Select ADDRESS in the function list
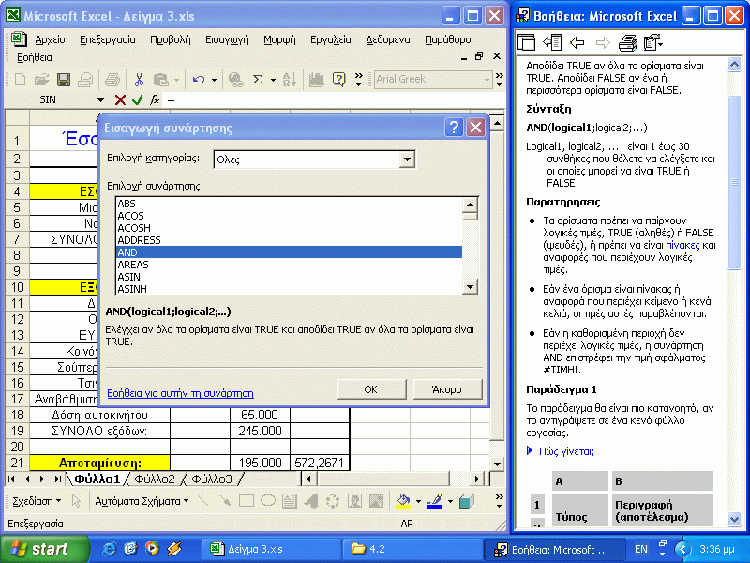 tap(289, 240)
